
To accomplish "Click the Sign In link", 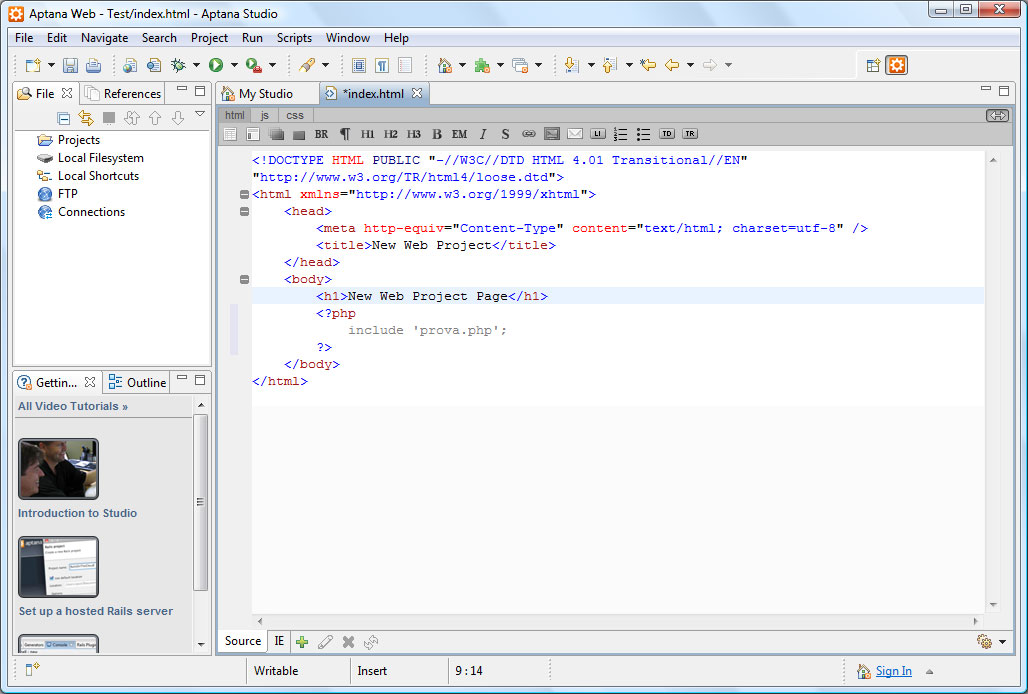I will click(894, 671).
